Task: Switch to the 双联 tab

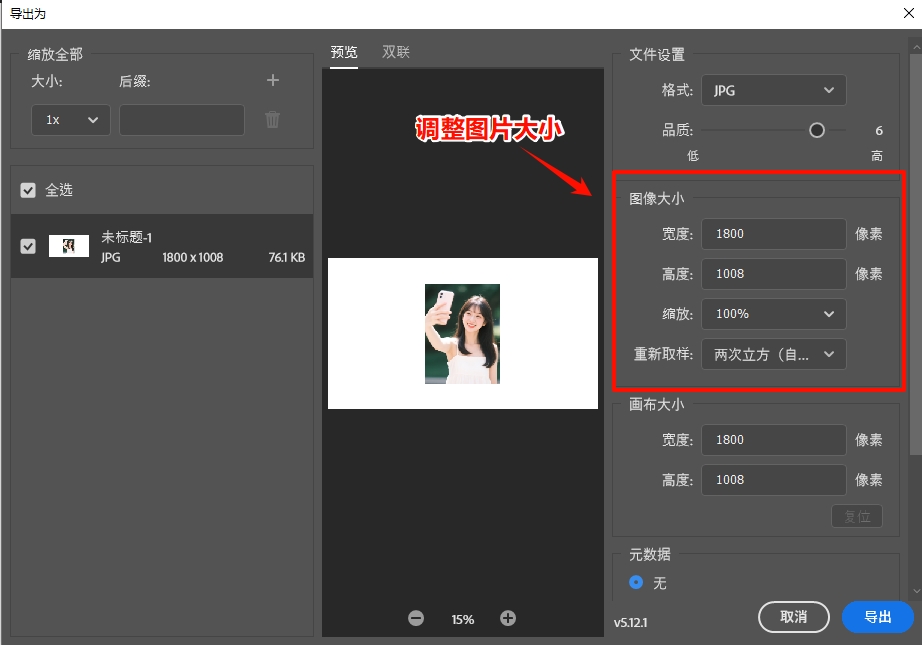Action: [x=395, y=51]
